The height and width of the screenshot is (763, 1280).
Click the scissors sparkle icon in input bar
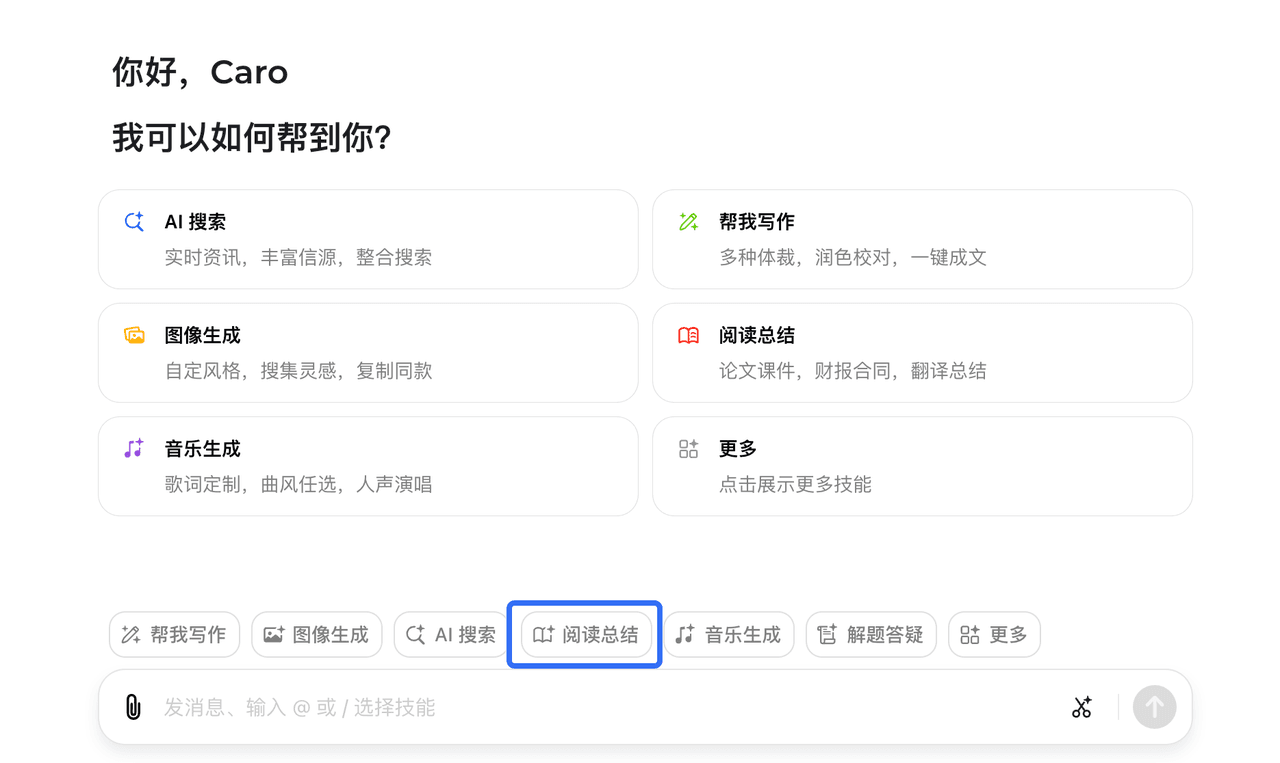1082,707
